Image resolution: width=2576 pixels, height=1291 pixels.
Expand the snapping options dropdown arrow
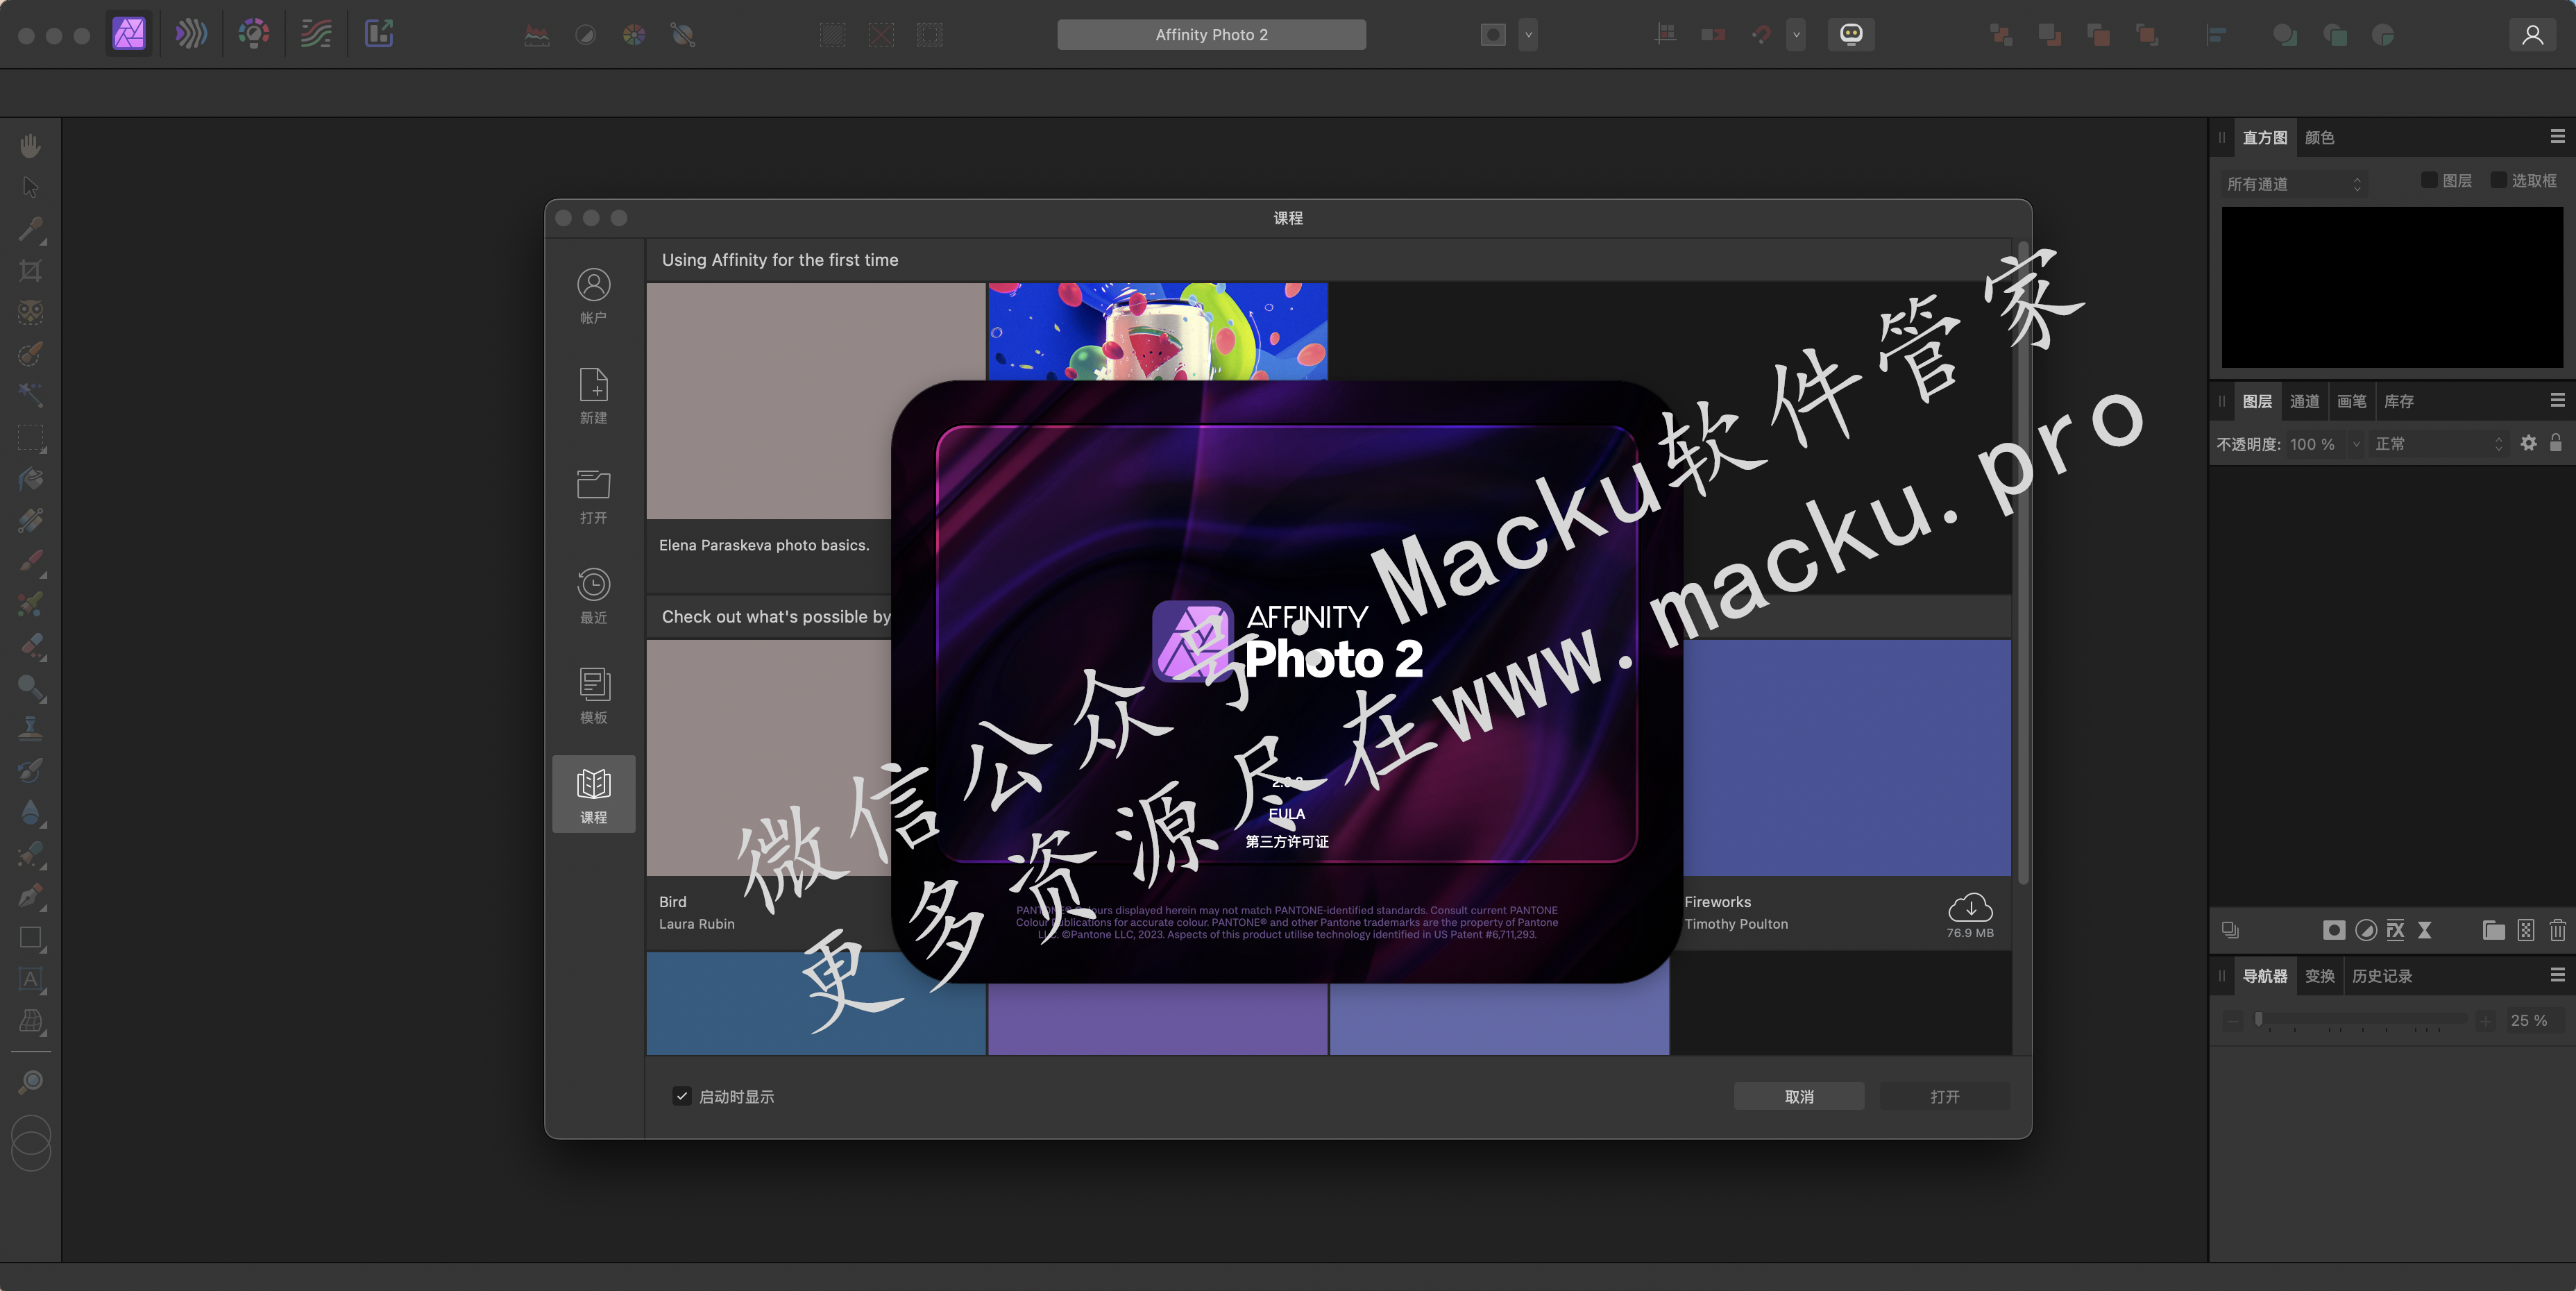1796,34
